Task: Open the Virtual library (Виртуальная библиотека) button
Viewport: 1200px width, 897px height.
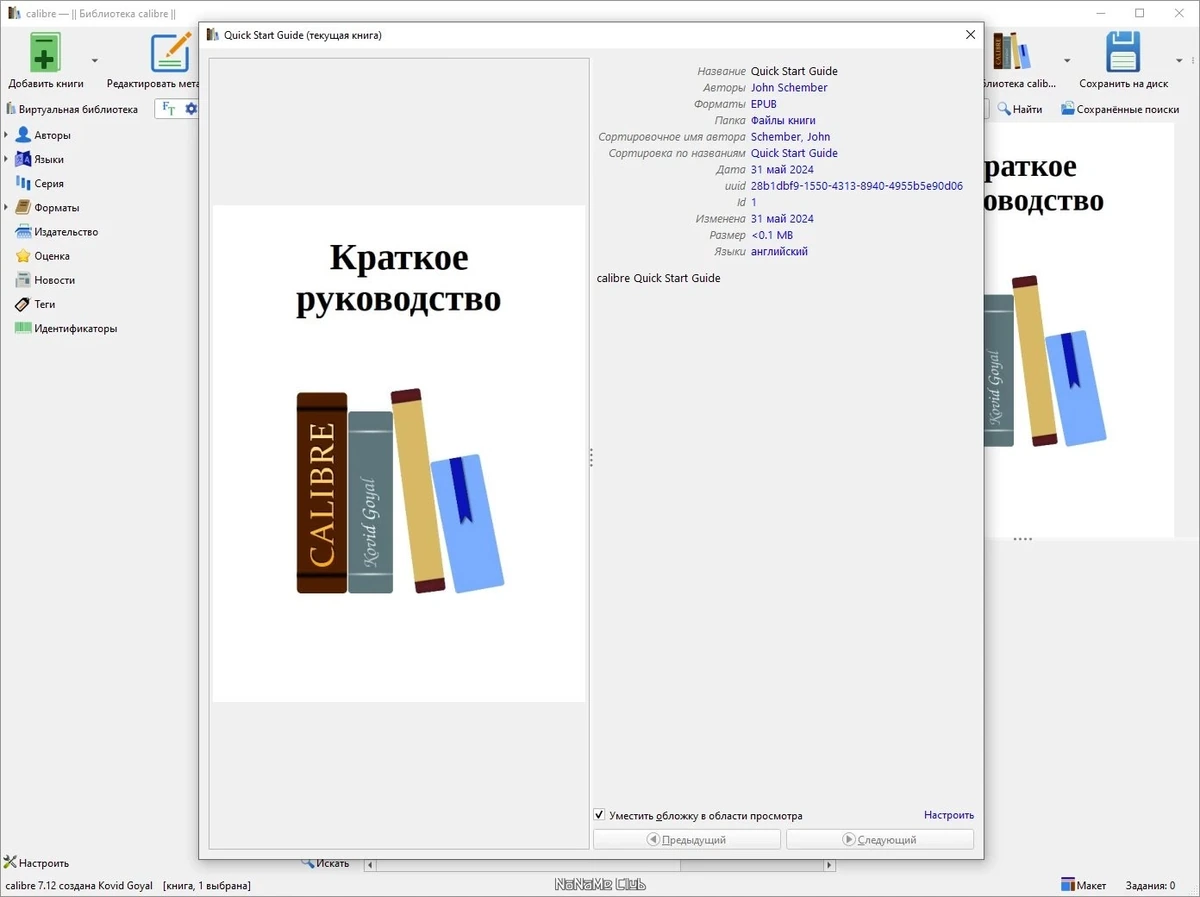Action: point(72,109)
